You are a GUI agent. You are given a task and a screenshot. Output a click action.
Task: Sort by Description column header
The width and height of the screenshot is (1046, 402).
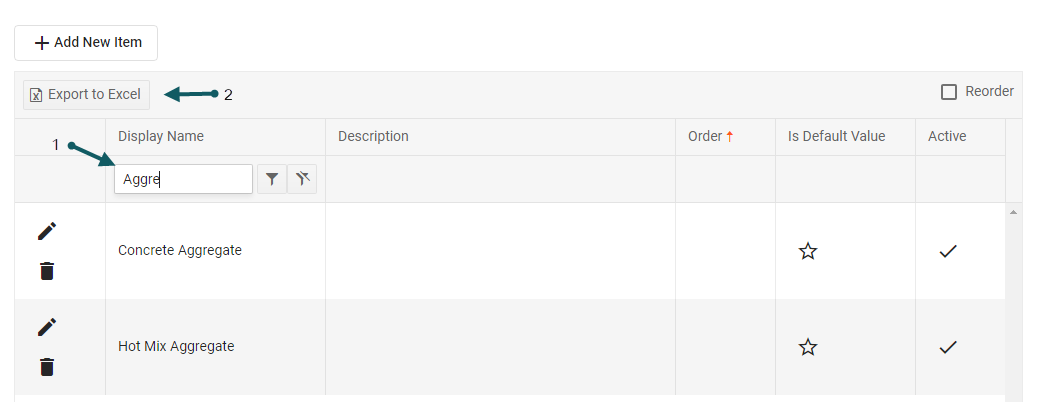[373, 136]
